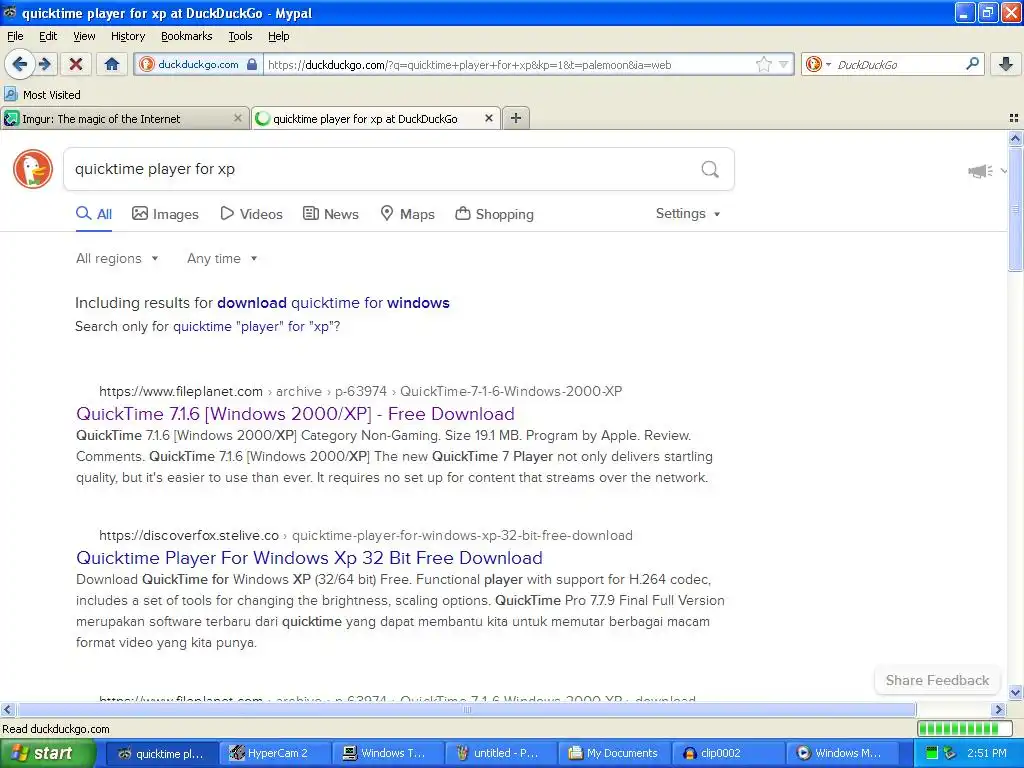Open Quicktime Player For Windows Xp 32 Bit result

[x=309, y=558]
